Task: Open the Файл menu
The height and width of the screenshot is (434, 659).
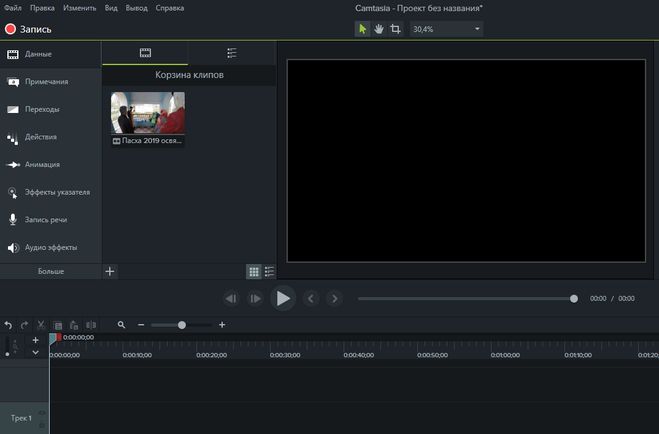Action: [x=13, y=8]
